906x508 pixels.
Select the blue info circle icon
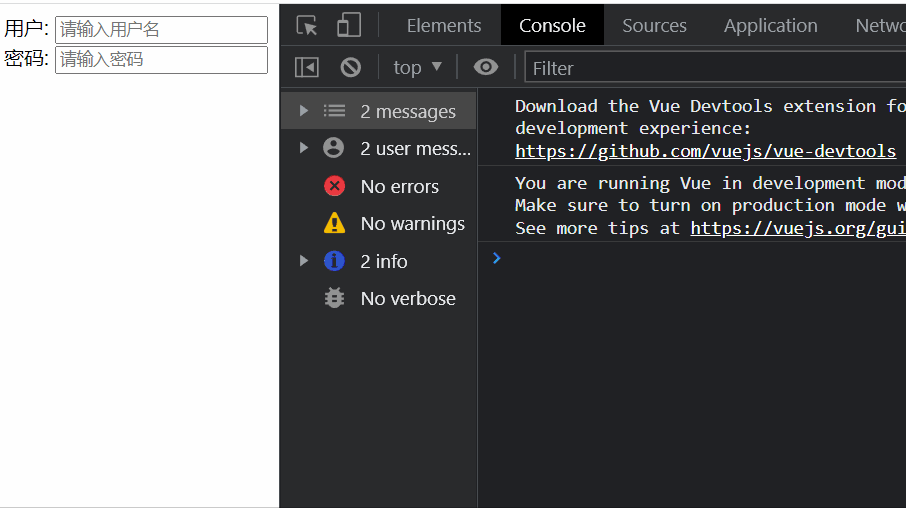pos(334,261)
